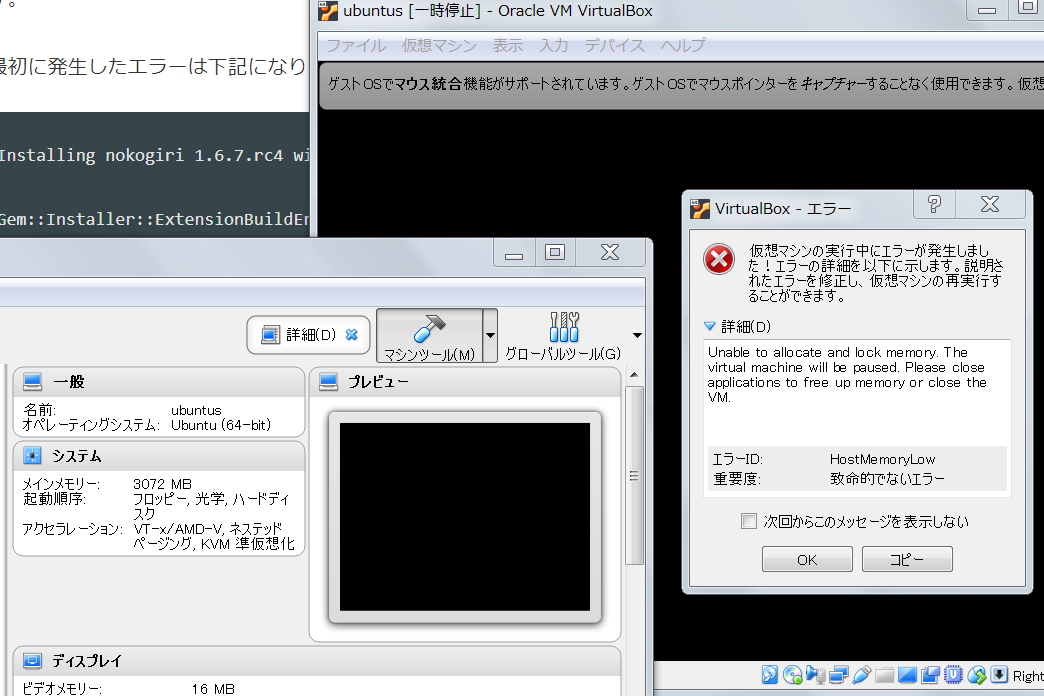Click the optical disc icon in the VM status bar

coord(792,675)
